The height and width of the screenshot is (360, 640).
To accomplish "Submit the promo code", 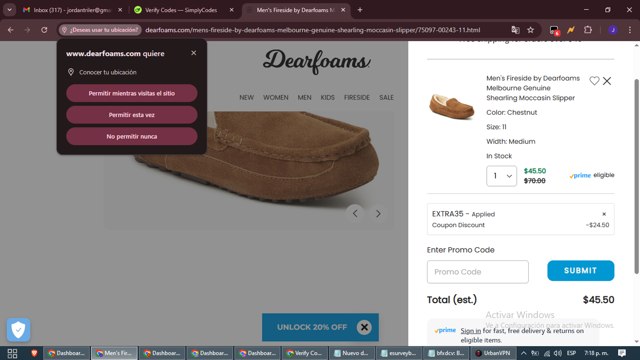I will (580, 271).
